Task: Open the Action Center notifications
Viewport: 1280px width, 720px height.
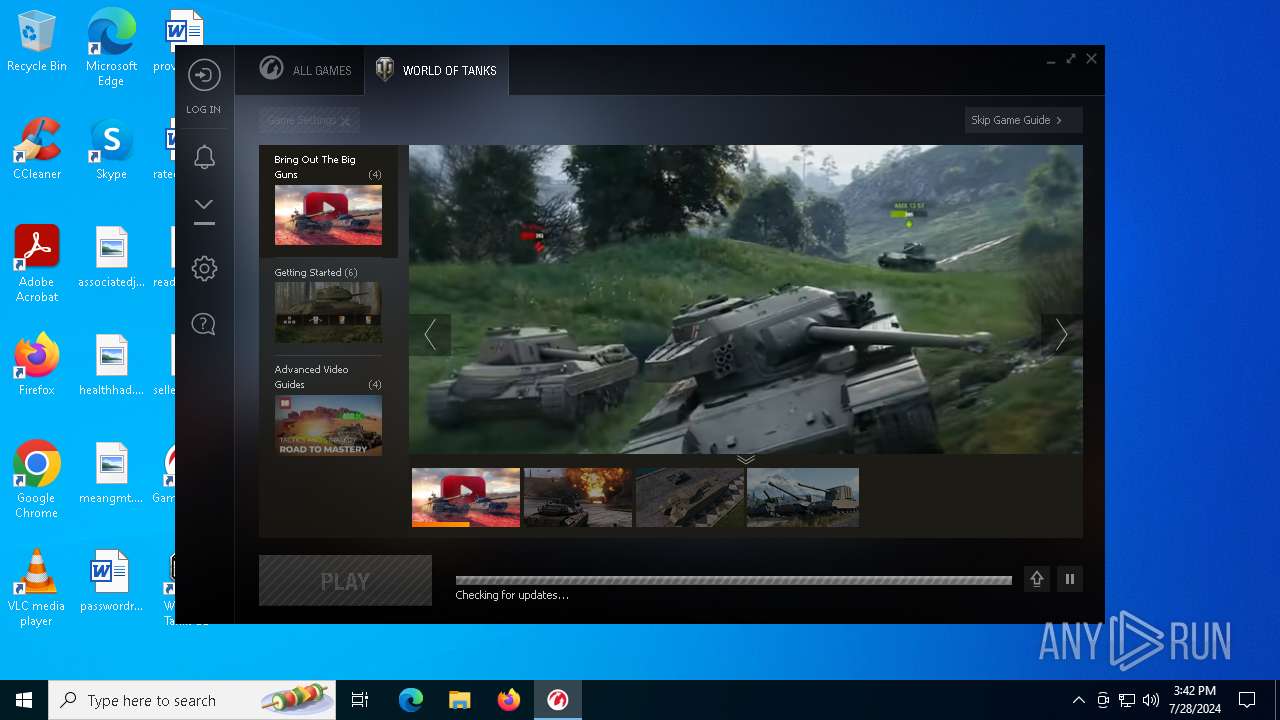Action: (x=1247, y=700)
